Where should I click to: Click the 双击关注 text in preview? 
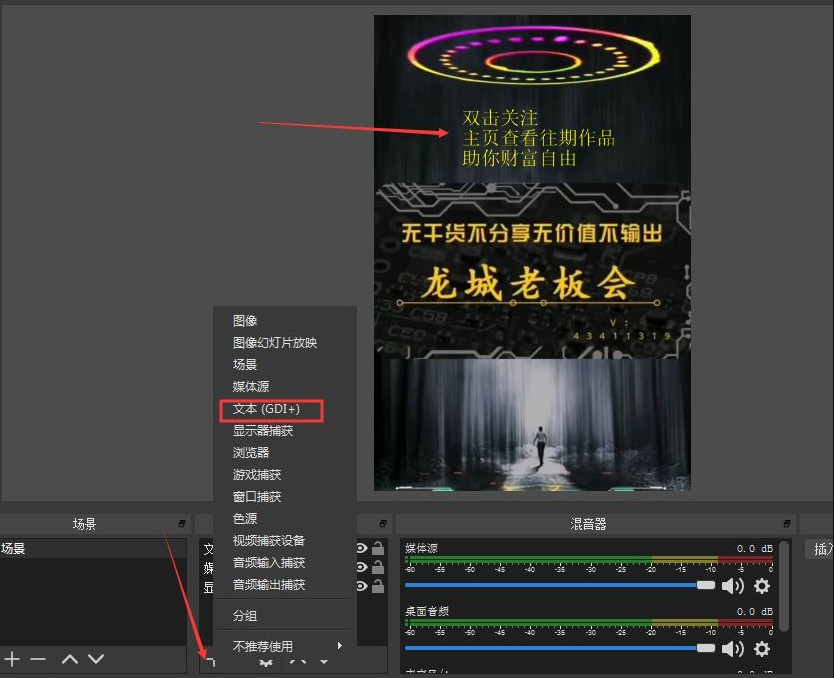click(x=500, y=118)
